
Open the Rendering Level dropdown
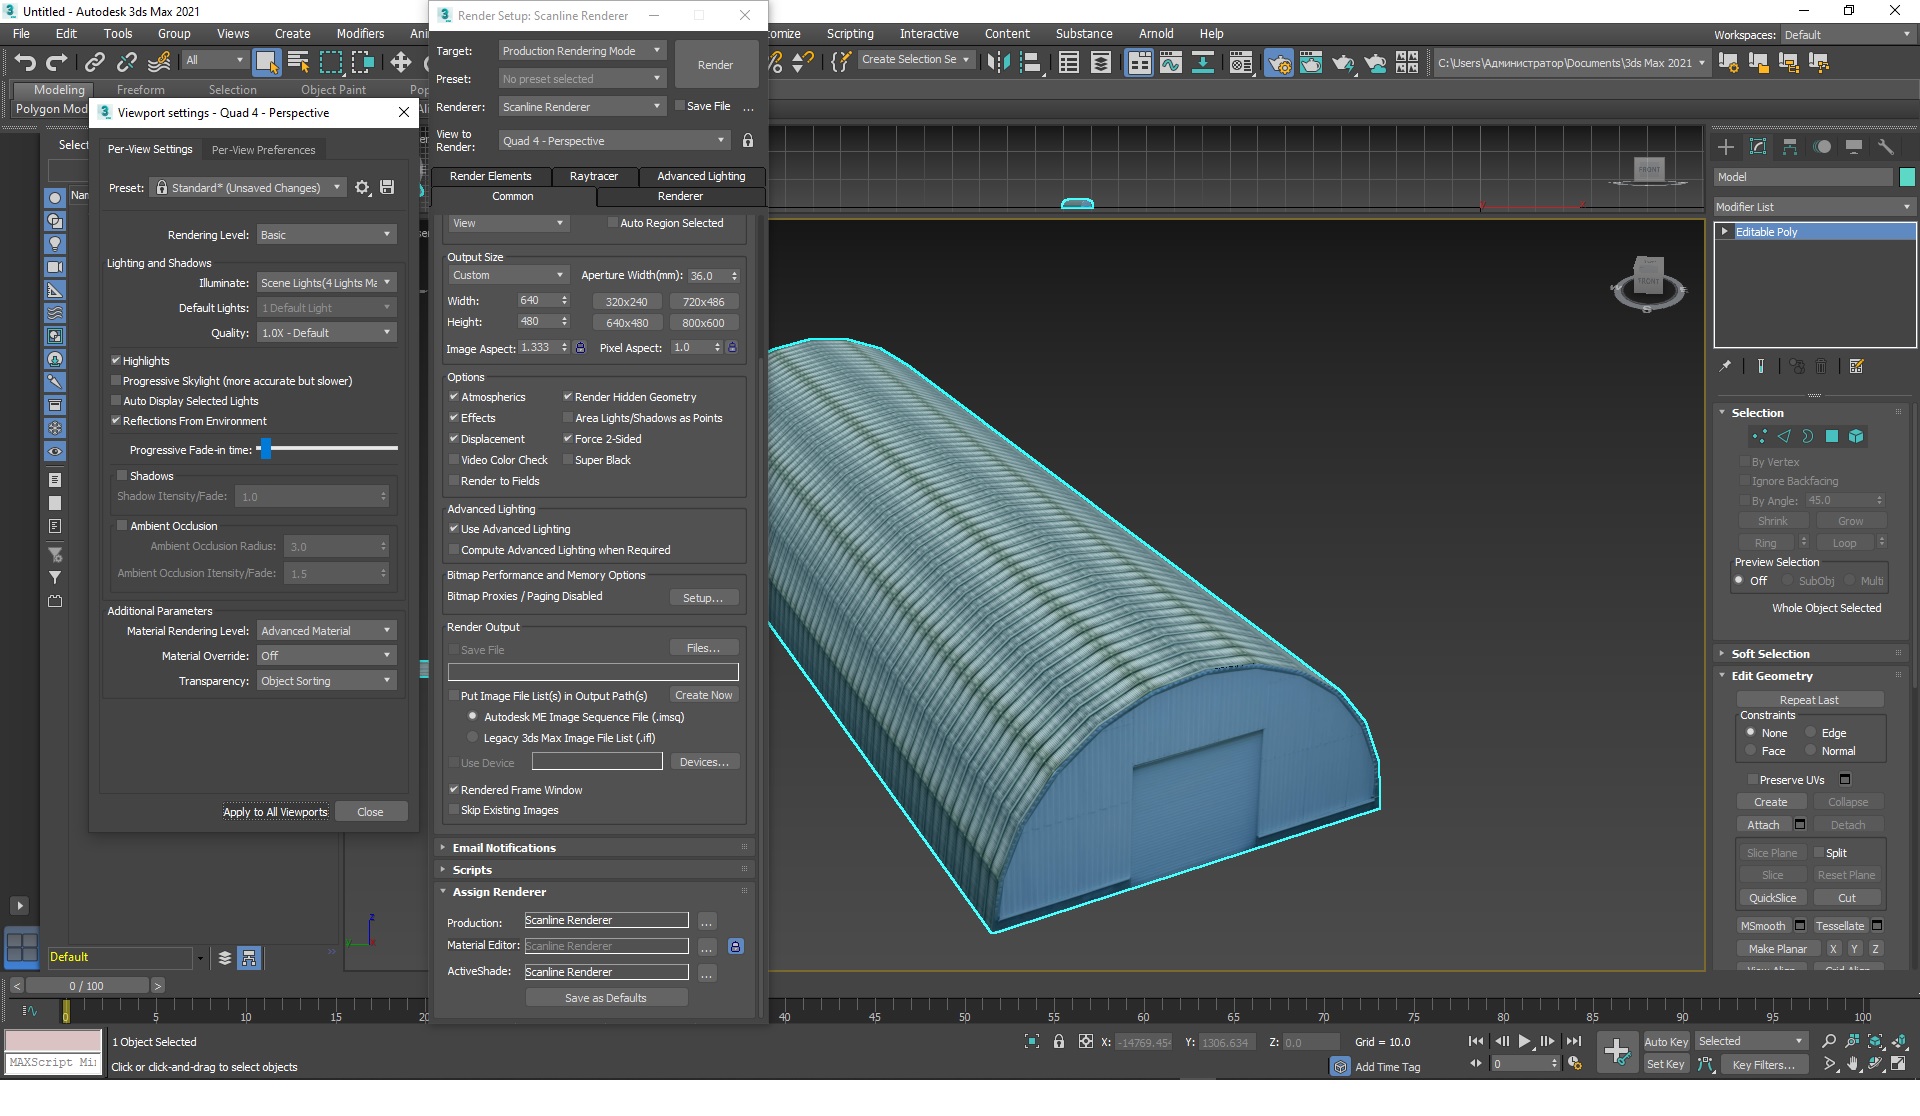pyautogui.click(x=326, y=235)
